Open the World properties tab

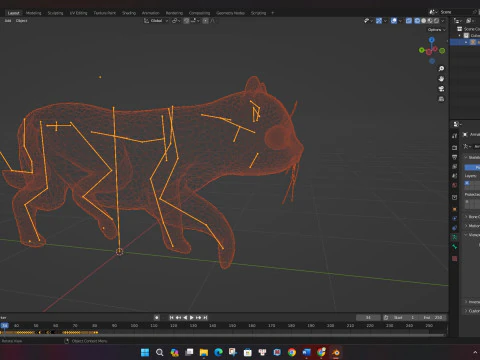click(455, 185)
